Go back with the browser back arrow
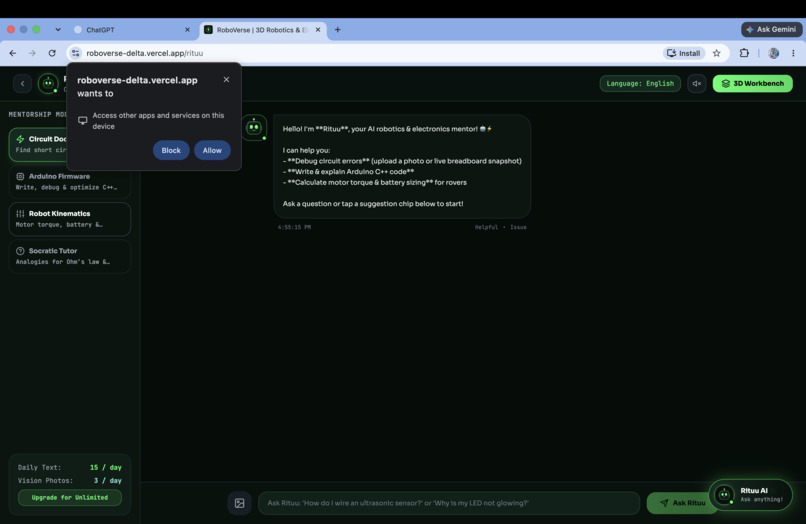 click(13, 53)
